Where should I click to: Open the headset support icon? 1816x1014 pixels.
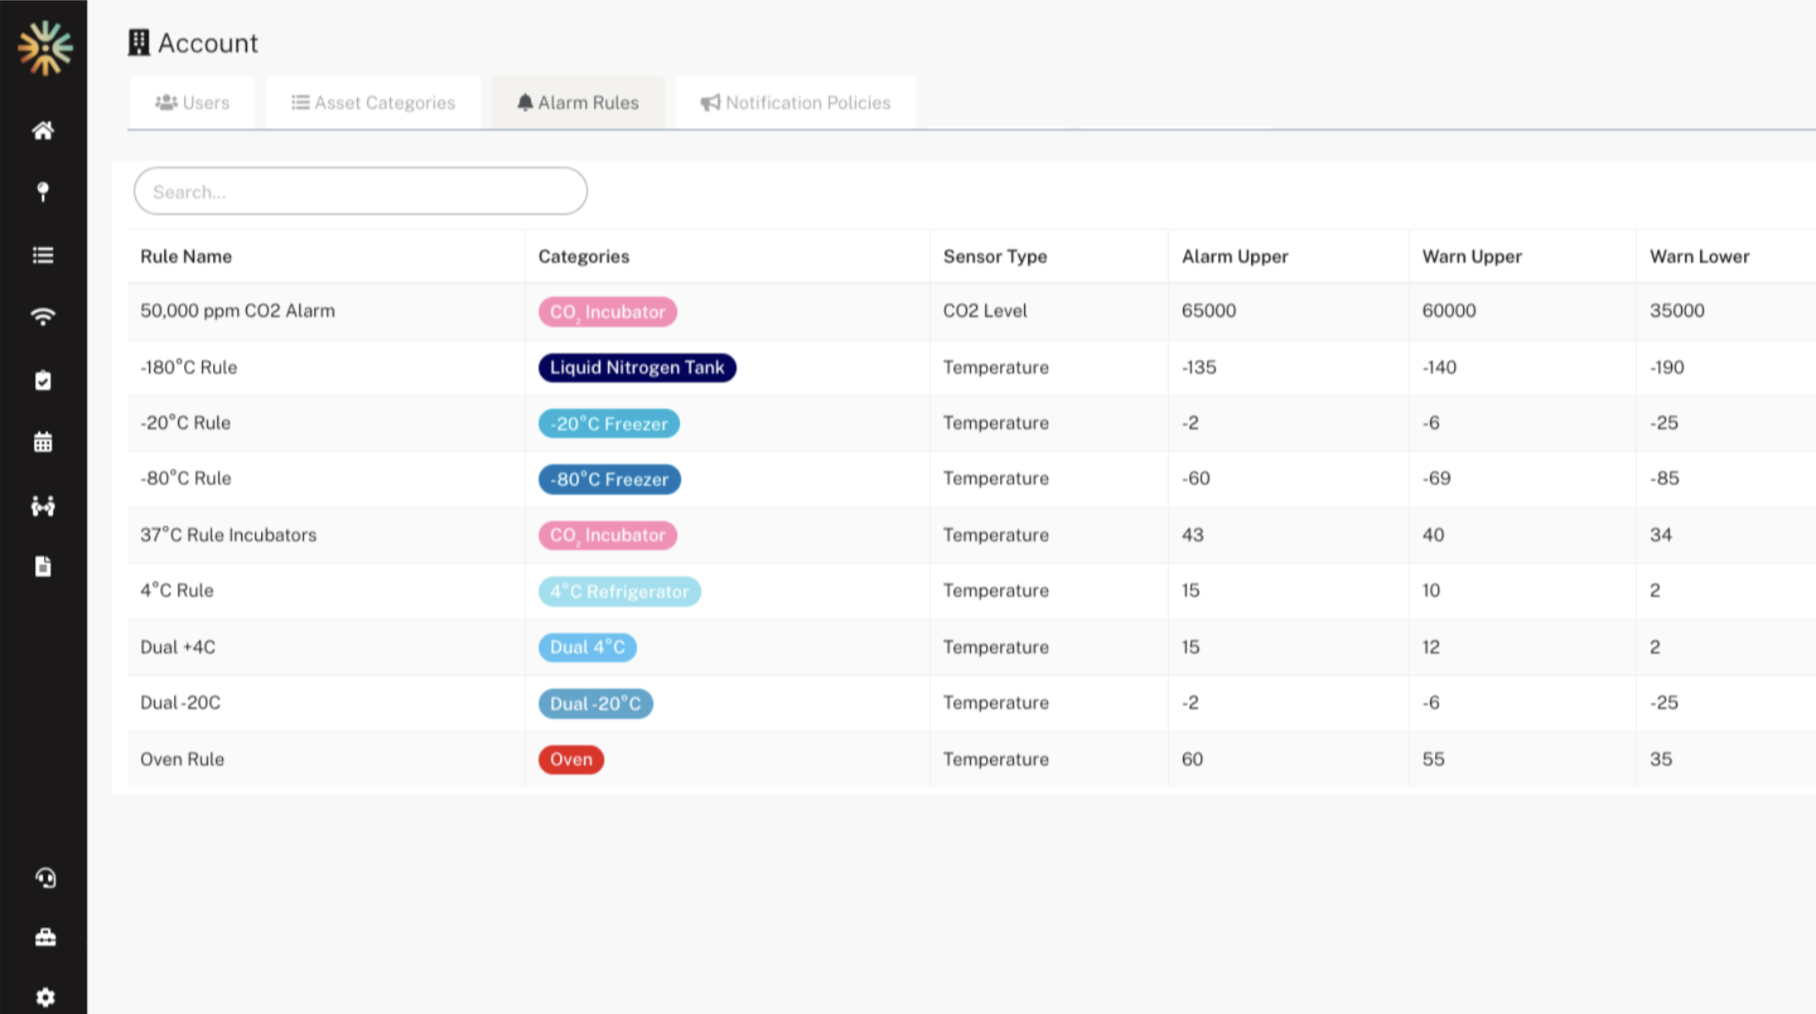45,878
